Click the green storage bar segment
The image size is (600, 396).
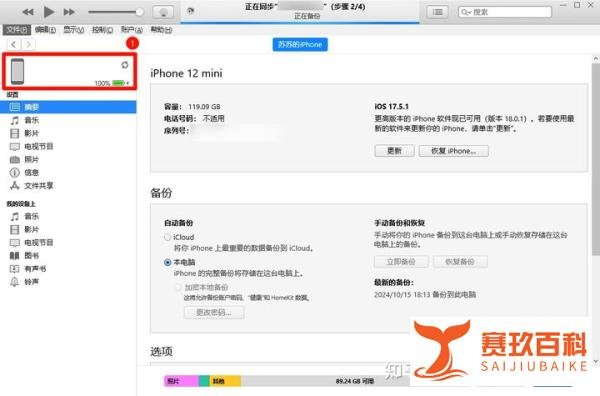pyautogui.click(x=204, y=381)
